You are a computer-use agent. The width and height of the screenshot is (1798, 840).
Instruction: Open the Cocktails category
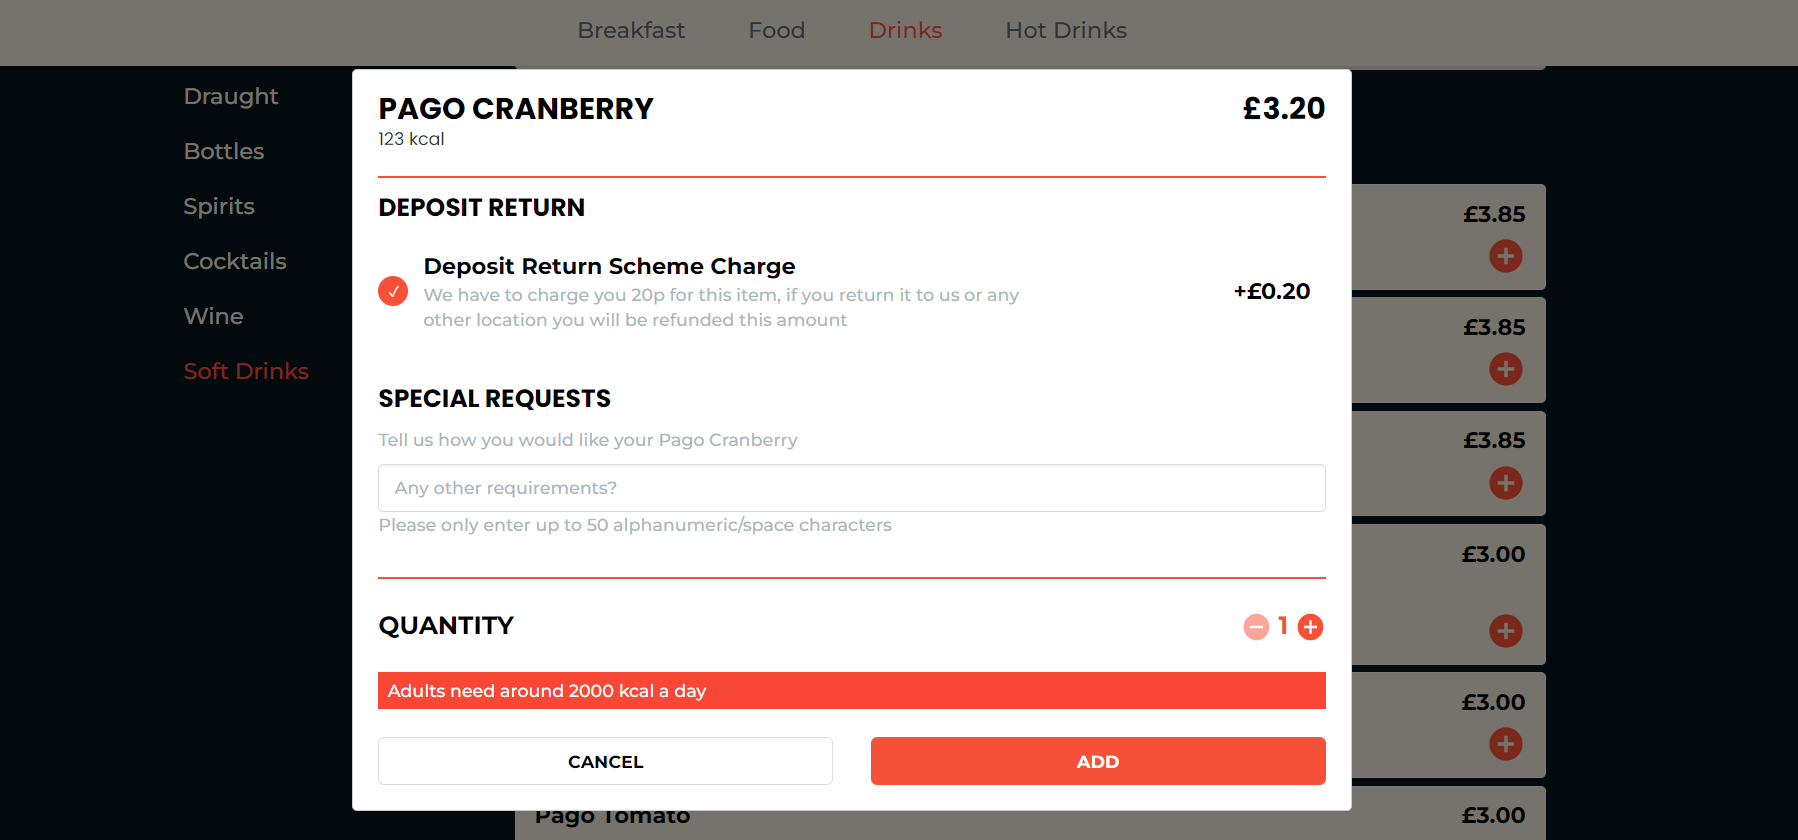point(235,261)
